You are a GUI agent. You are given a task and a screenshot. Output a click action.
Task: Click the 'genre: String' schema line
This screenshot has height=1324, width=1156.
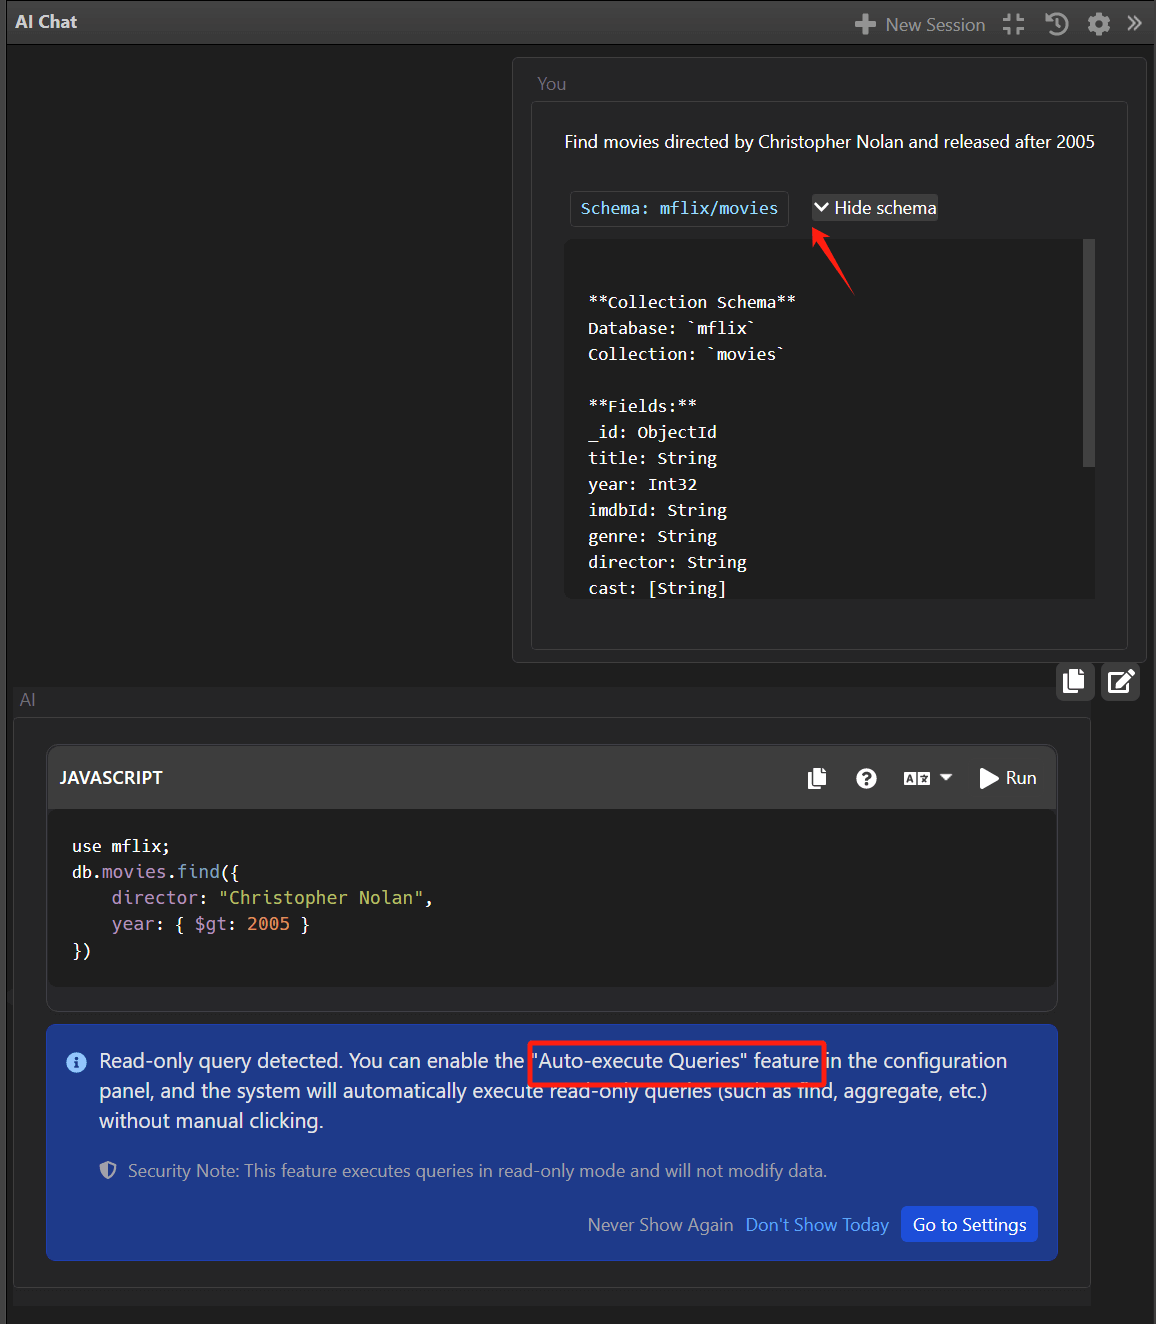point(652,536)
